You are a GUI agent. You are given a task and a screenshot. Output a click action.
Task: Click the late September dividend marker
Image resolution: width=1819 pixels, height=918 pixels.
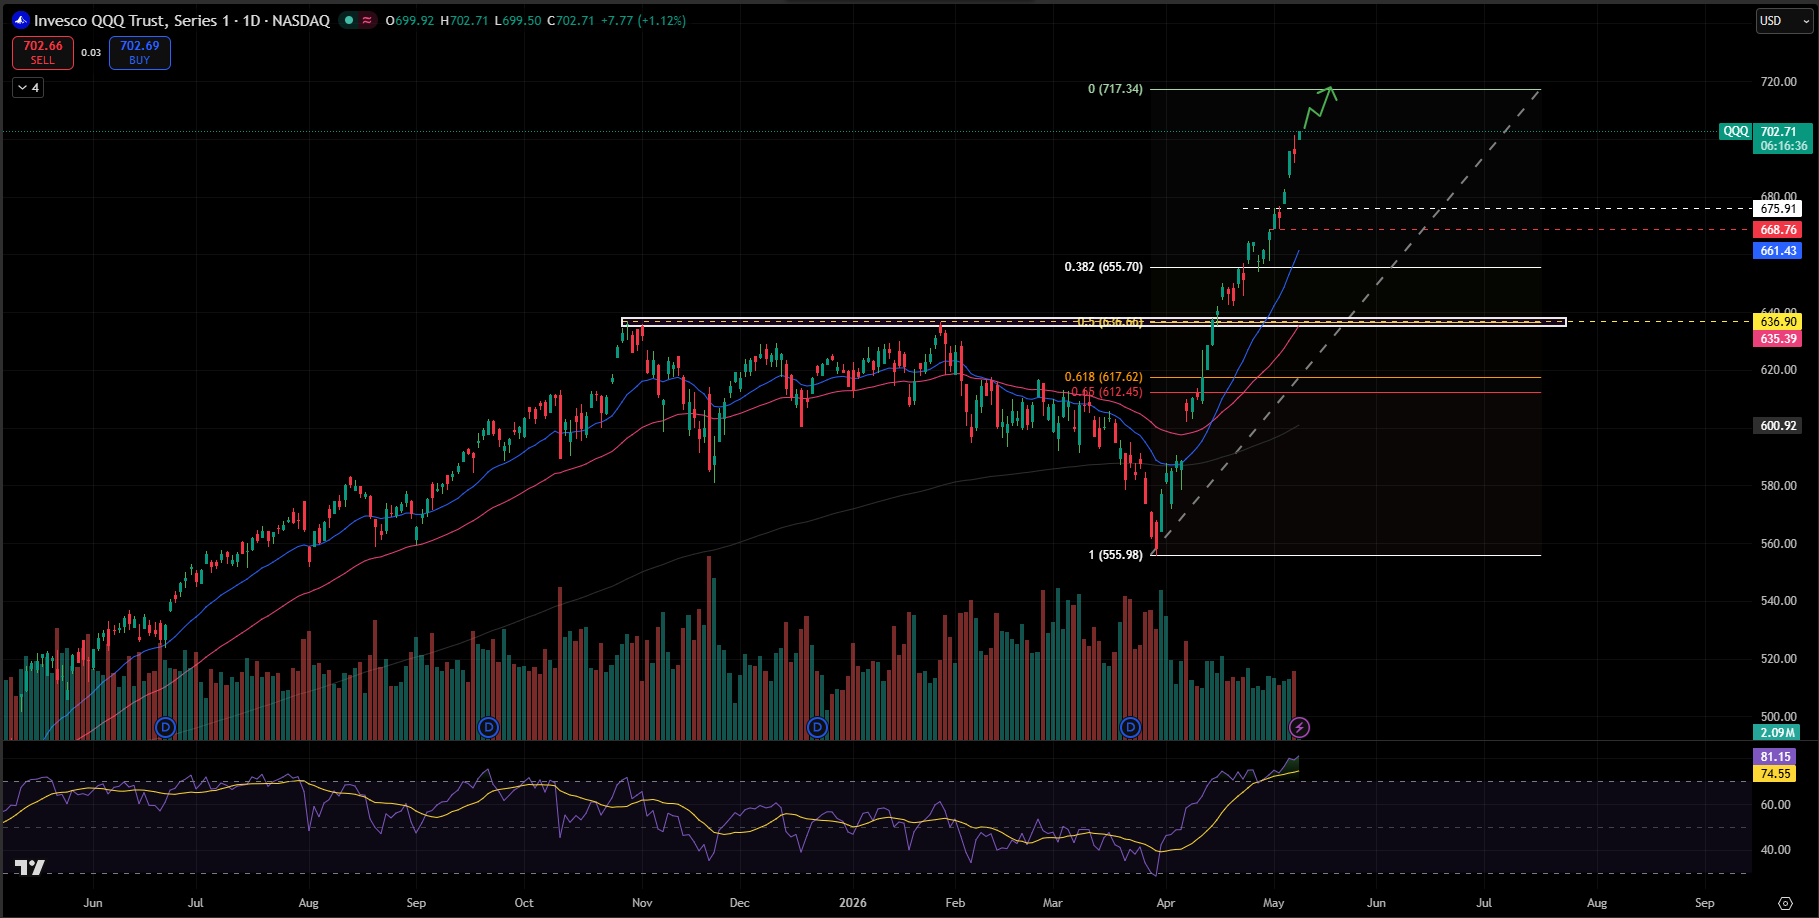[x=488, y=727]
